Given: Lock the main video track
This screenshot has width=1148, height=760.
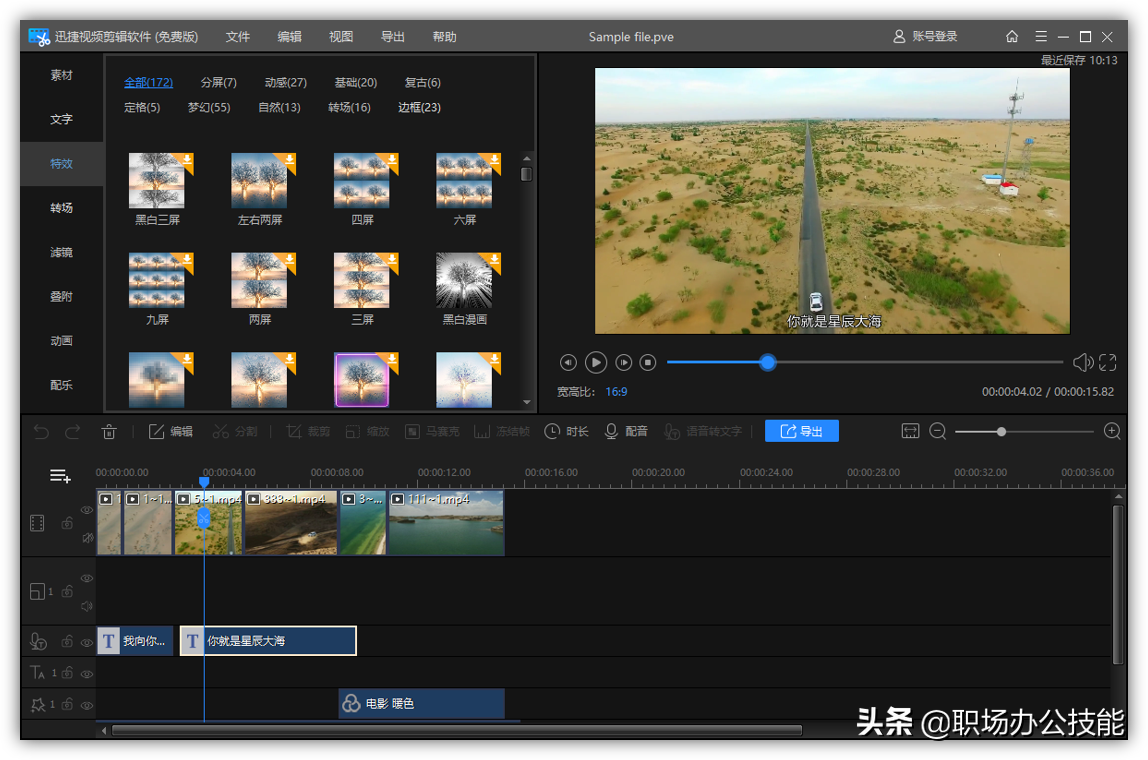Looking at the screenshot, I should [67, 523].
